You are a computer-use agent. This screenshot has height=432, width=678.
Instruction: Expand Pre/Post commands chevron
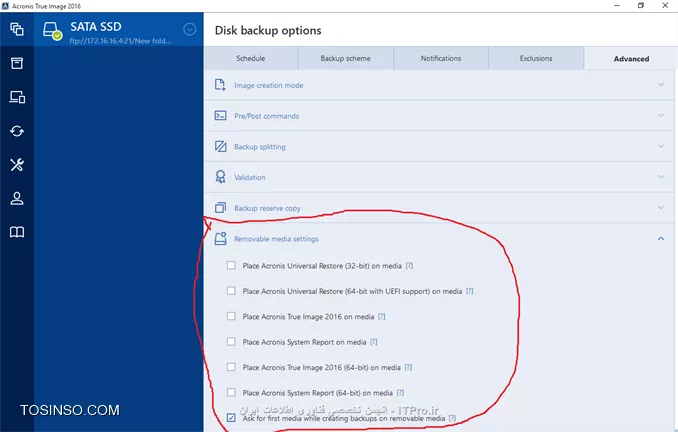click(661, 115)
